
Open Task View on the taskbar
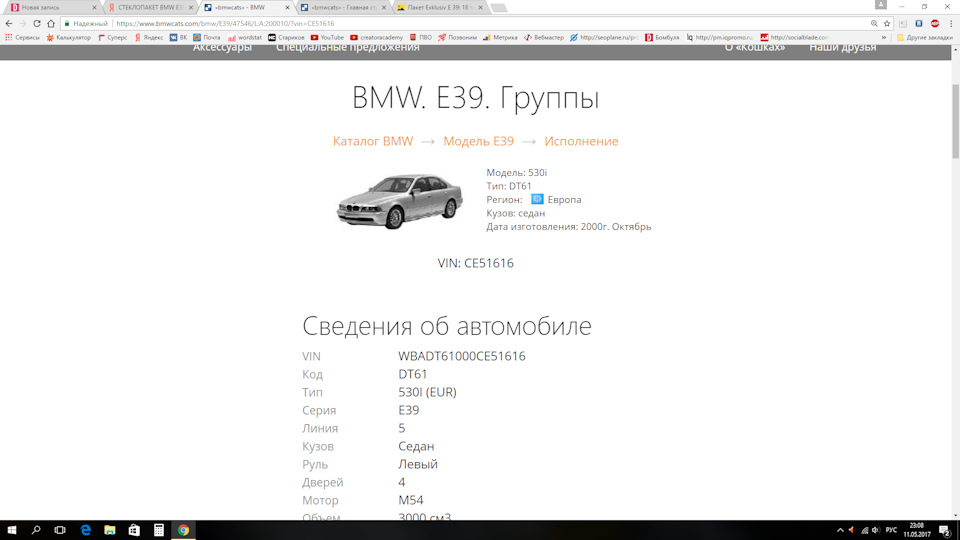(60, 530)
